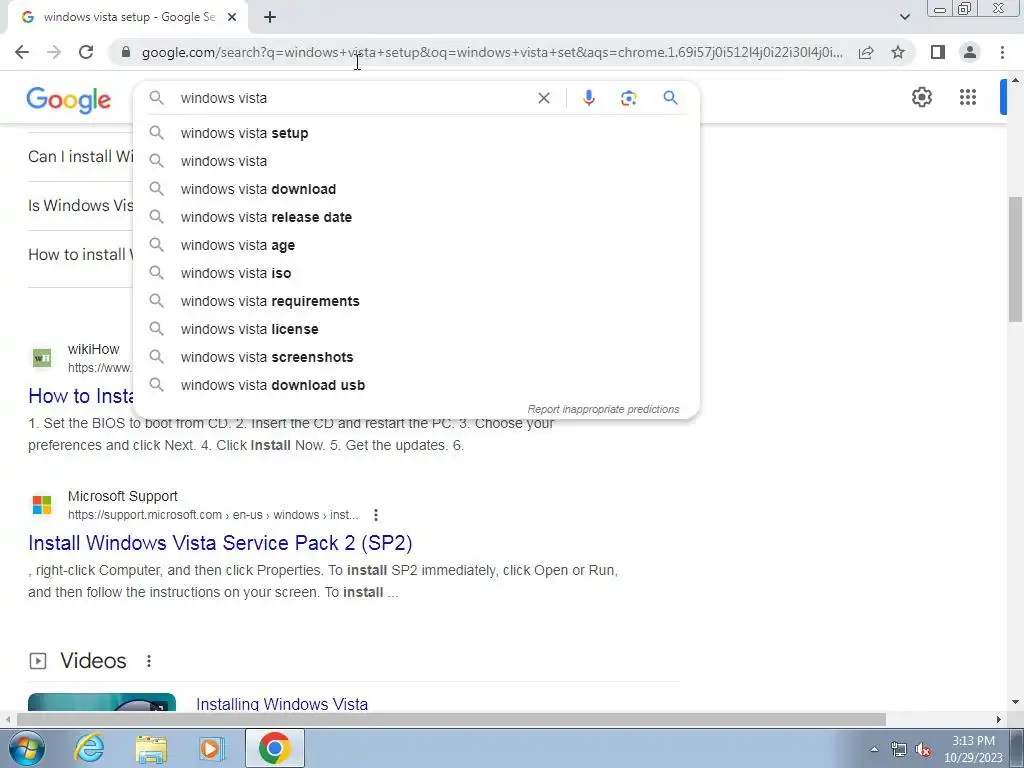1024x768 pixels.
Task: Click the wikiHow site name
Action: [94, 349]
